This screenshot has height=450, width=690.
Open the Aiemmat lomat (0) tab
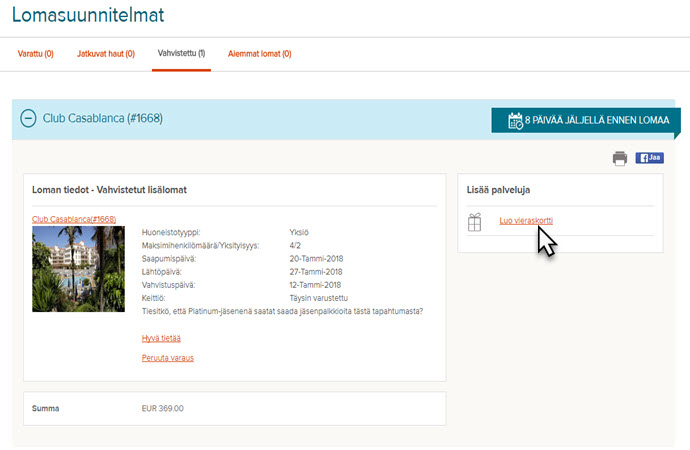pyautogui.click(x=260, y=54)
